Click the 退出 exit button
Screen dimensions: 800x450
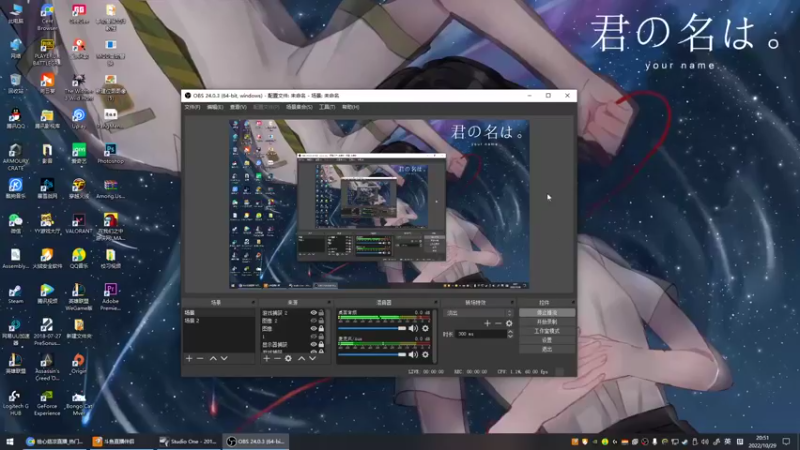coord(547,349)
